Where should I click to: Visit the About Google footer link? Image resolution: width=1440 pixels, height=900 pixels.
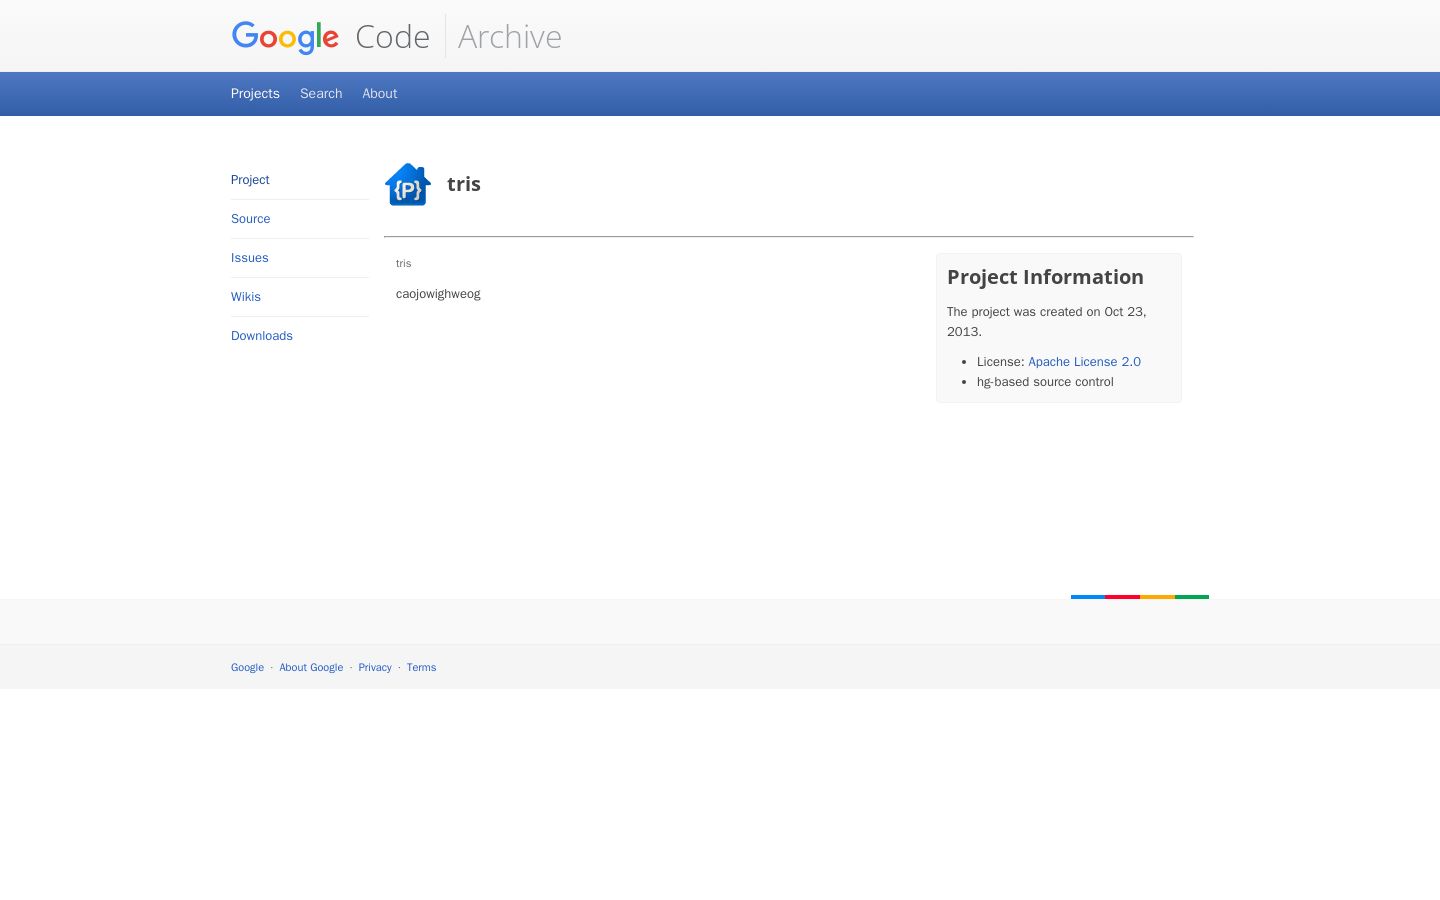(x=311, y=667)
